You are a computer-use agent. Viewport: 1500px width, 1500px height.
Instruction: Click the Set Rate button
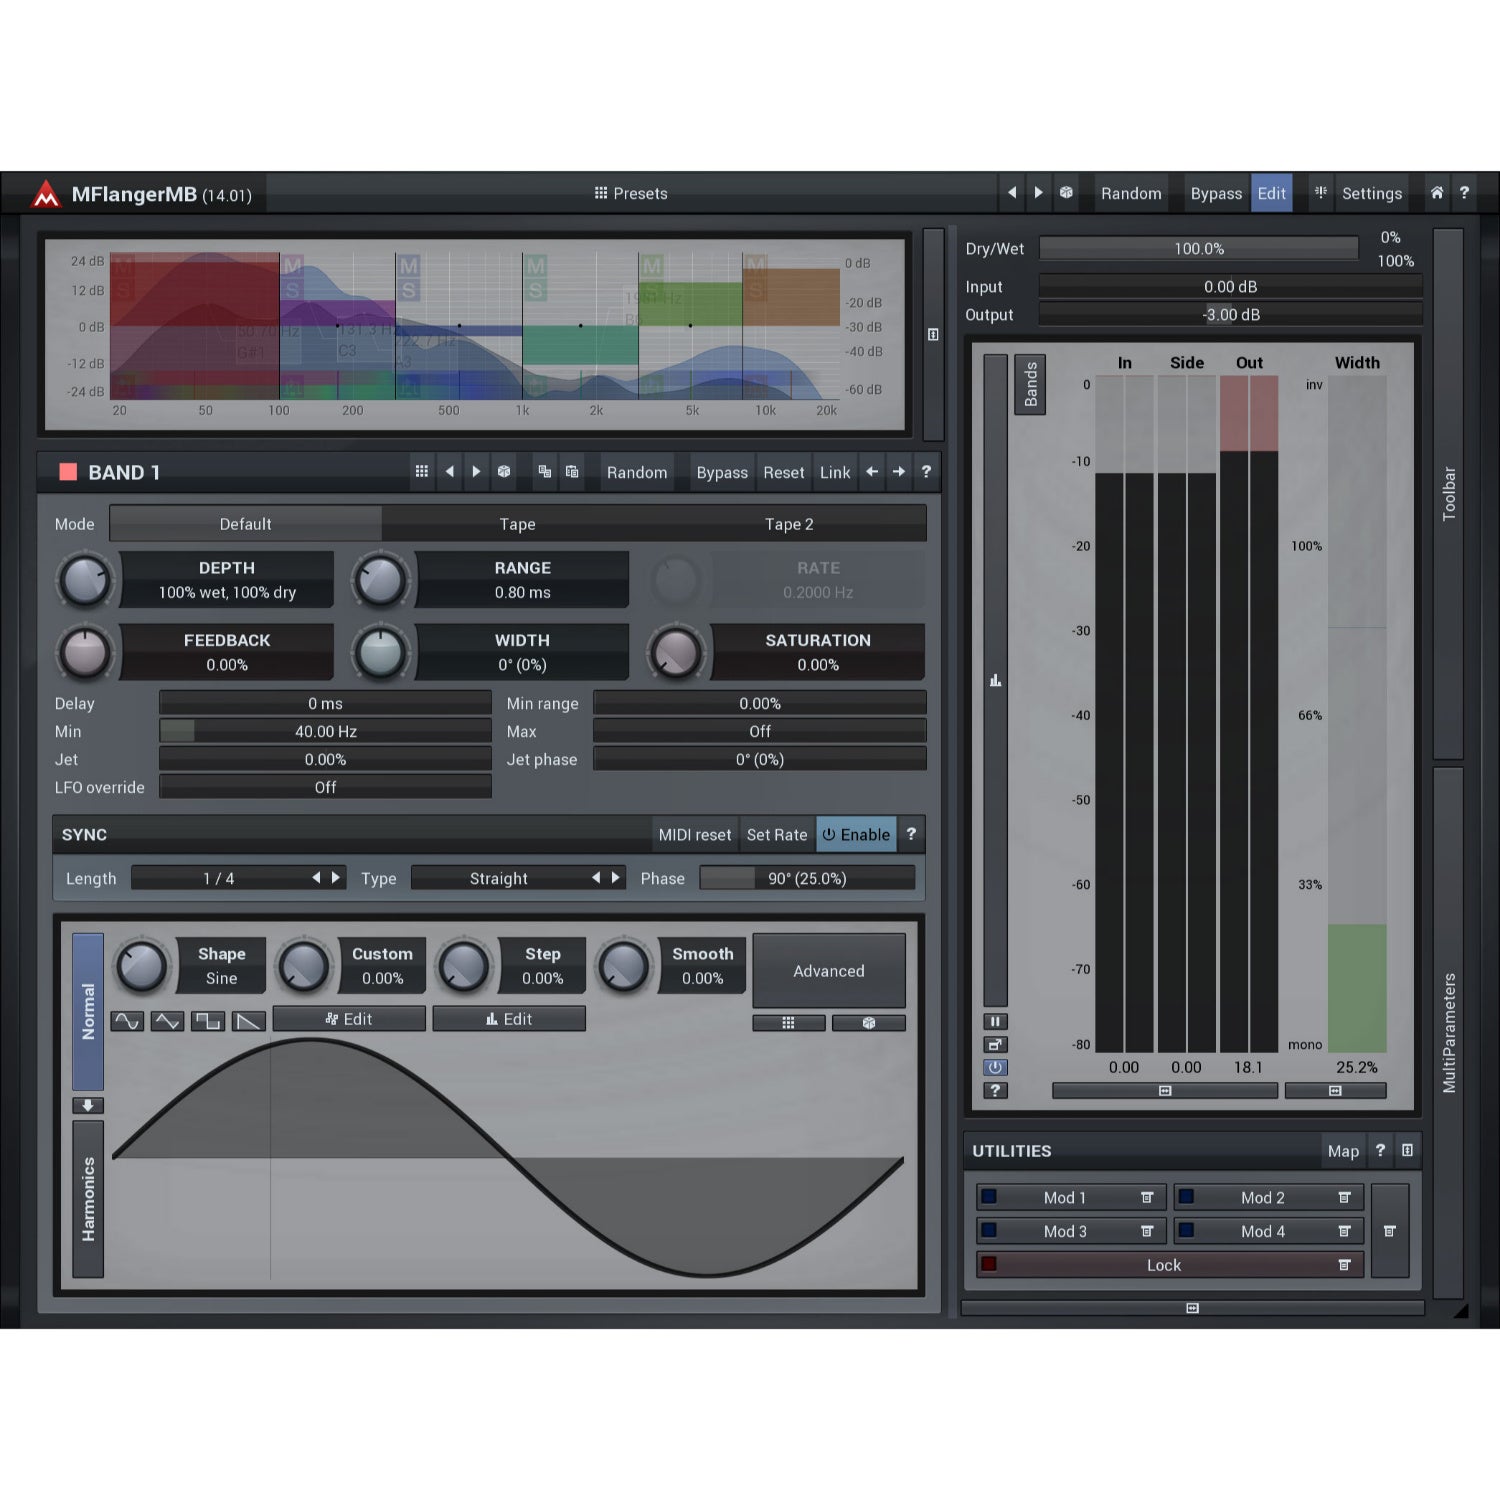pyautogui.click(x=777, y=835)
